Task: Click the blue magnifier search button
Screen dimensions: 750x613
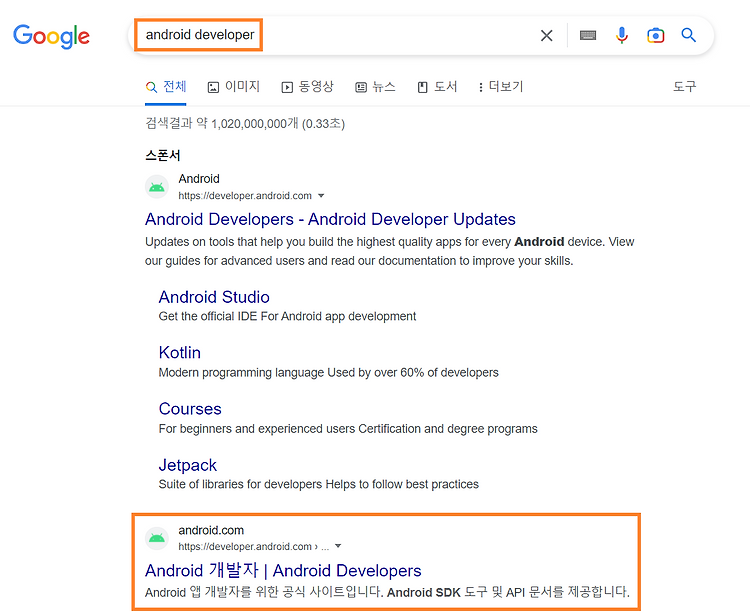Action: click(688, 35)
